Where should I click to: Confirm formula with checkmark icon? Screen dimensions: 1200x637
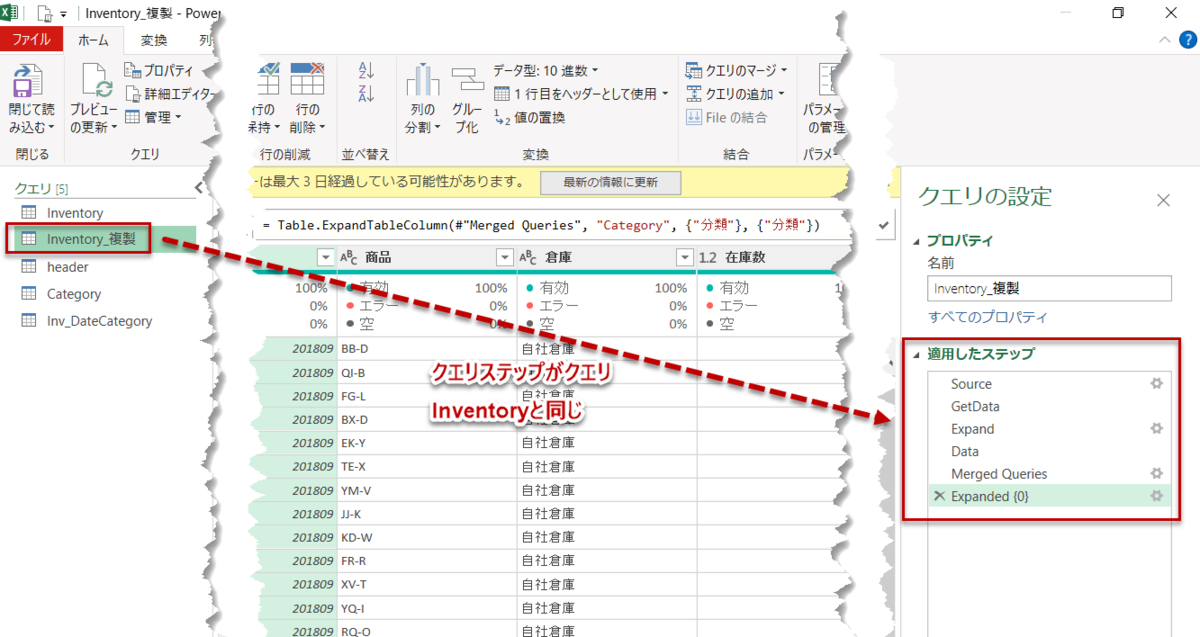click(884, 226)
